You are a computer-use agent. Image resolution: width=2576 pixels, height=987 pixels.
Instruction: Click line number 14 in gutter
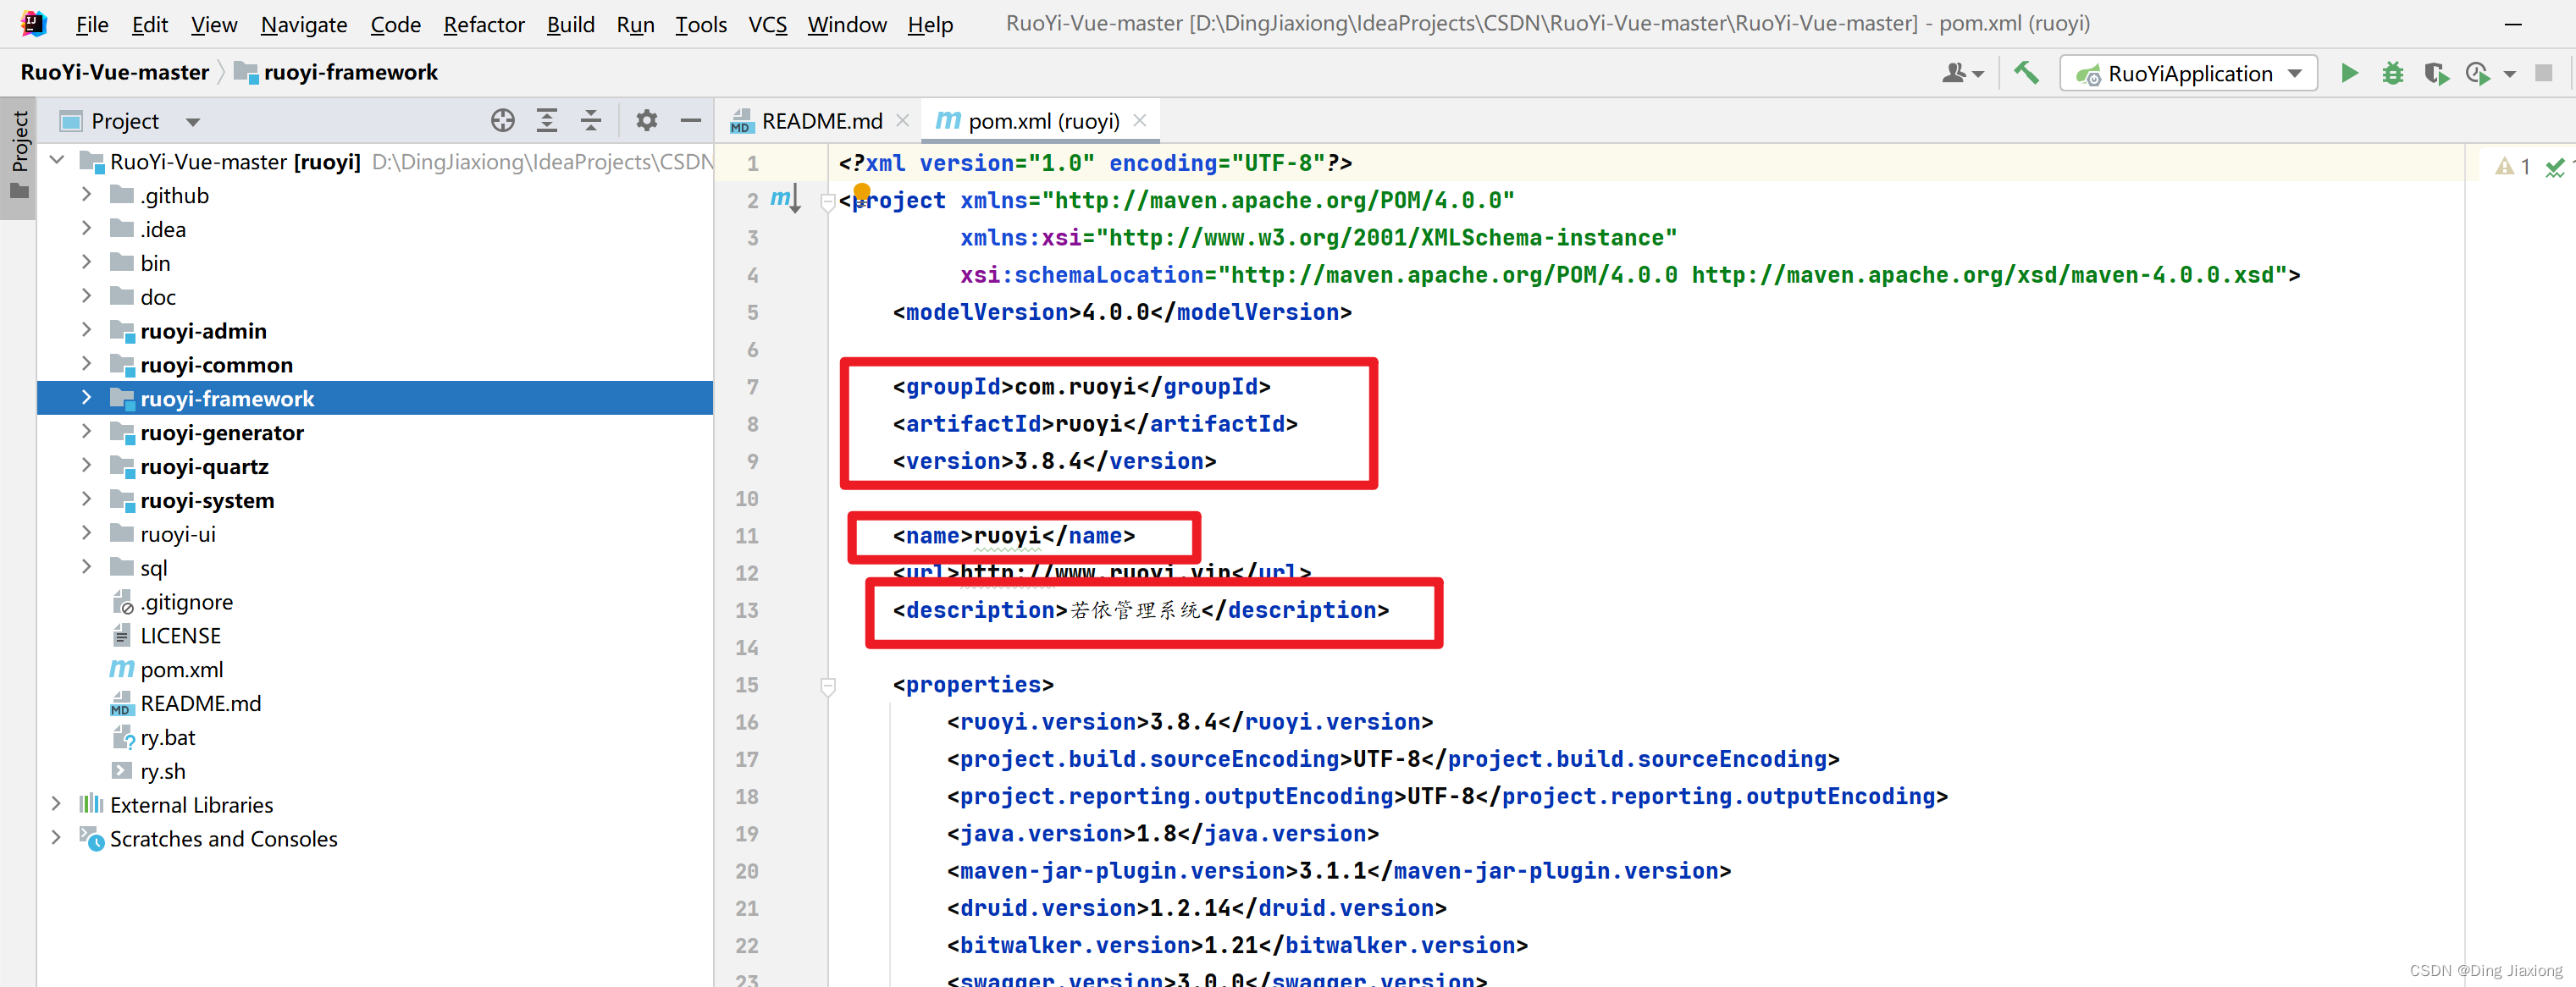tap(746, 648)
